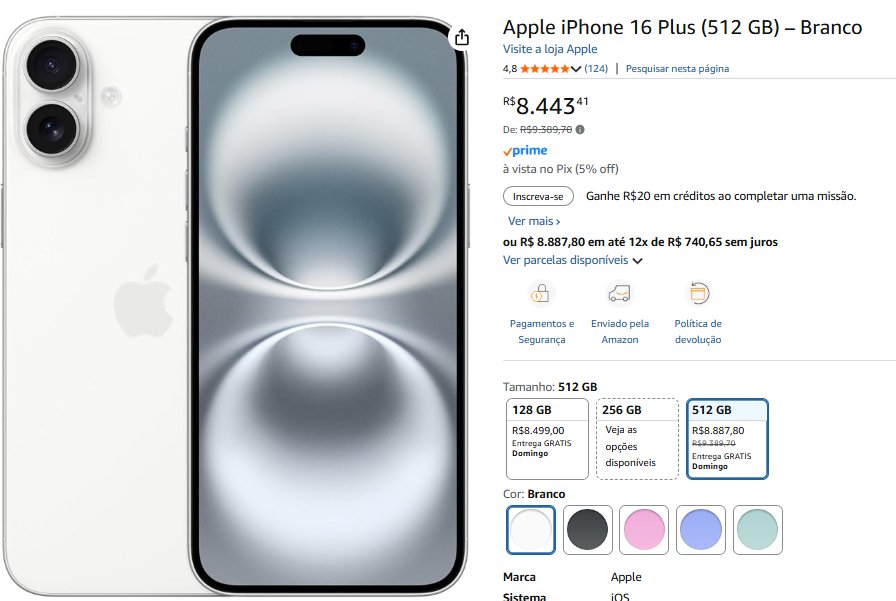Click Pesquisar nesta página link
This screenshot has height=601, width=896.
tap(677, 69)
